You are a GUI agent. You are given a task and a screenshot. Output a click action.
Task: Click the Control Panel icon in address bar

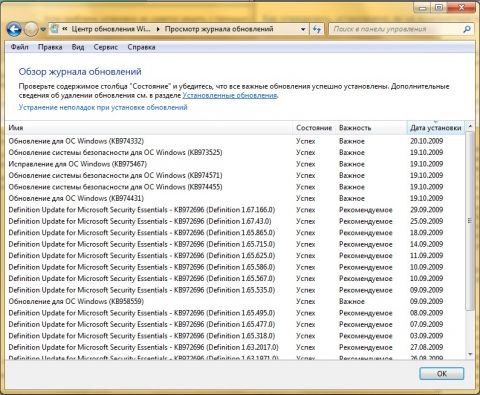click(55, 29)
